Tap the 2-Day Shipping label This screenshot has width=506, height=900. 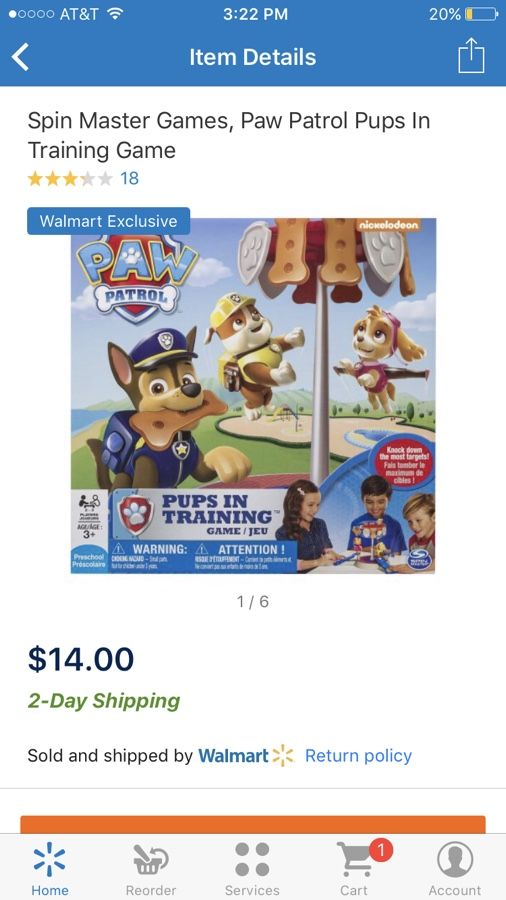tap(104, 701)
